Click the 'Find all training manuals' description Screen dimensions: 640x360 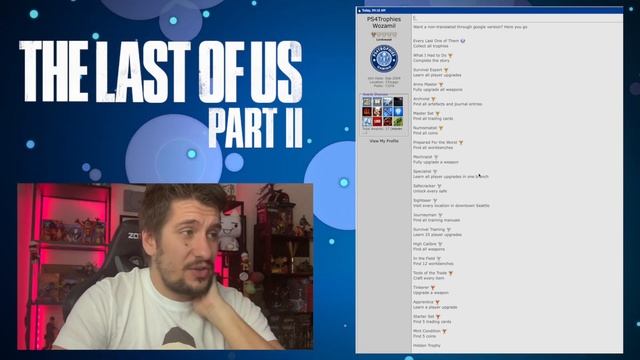point(436,220)
